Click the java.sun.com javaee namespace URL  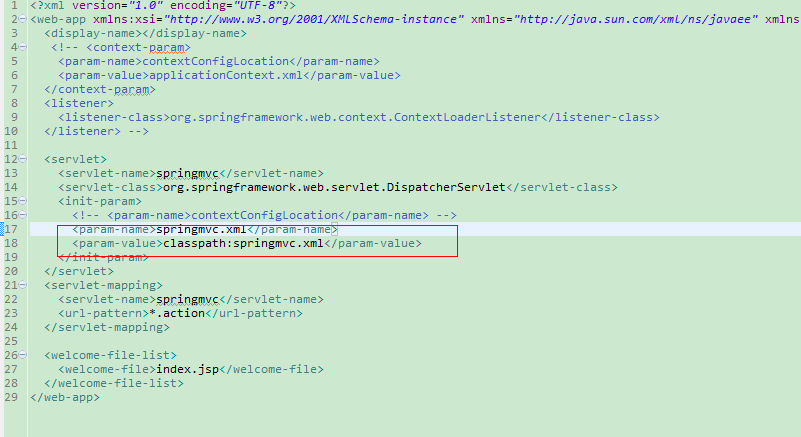pos(635,19)
